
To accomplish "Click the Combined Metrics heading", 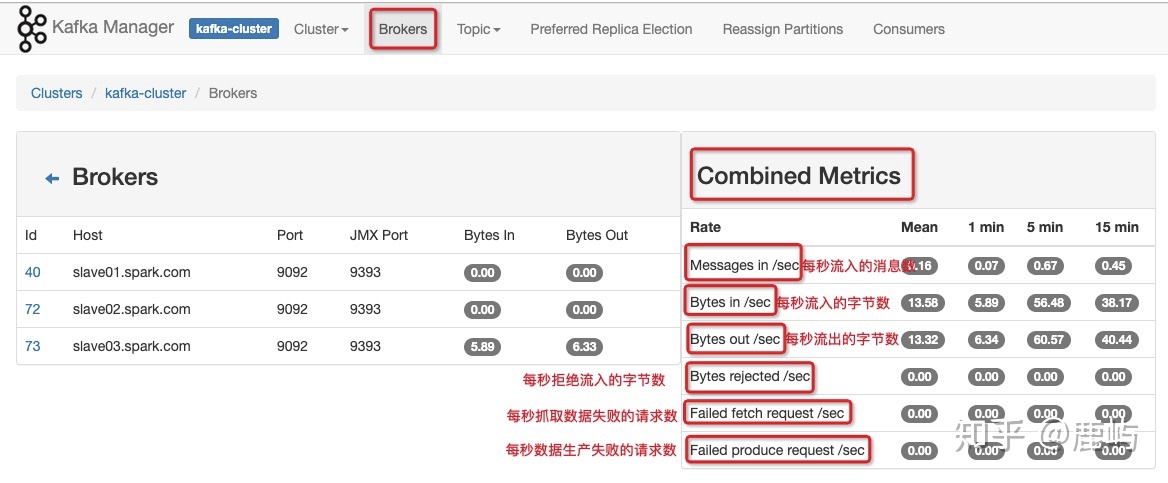I will coord(799,175).
